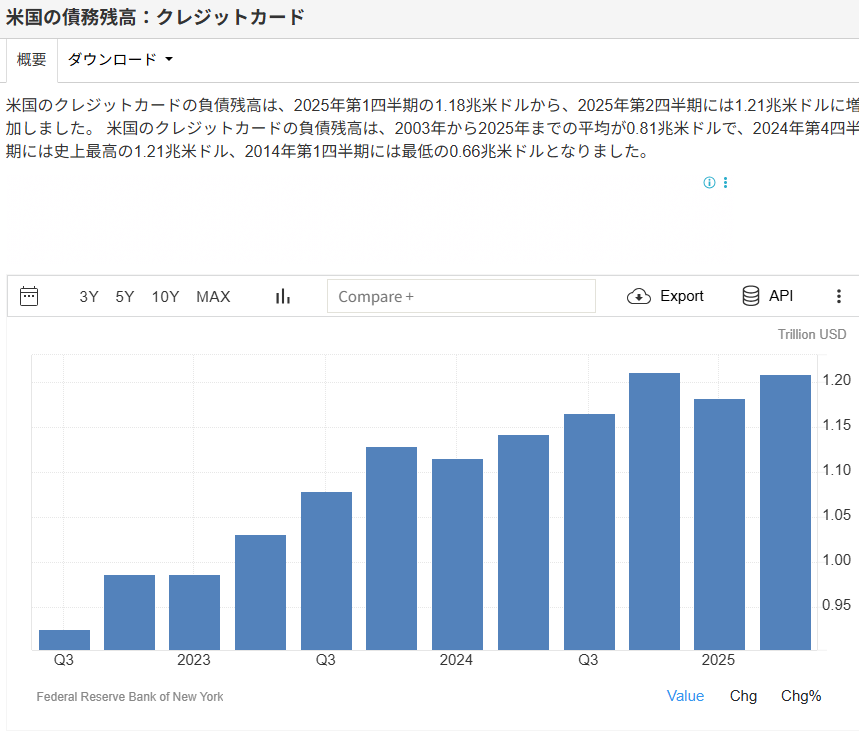The image size is (859, 737).
Task: Click the 1.00 axis value
Action: click(x=837, y=560)
